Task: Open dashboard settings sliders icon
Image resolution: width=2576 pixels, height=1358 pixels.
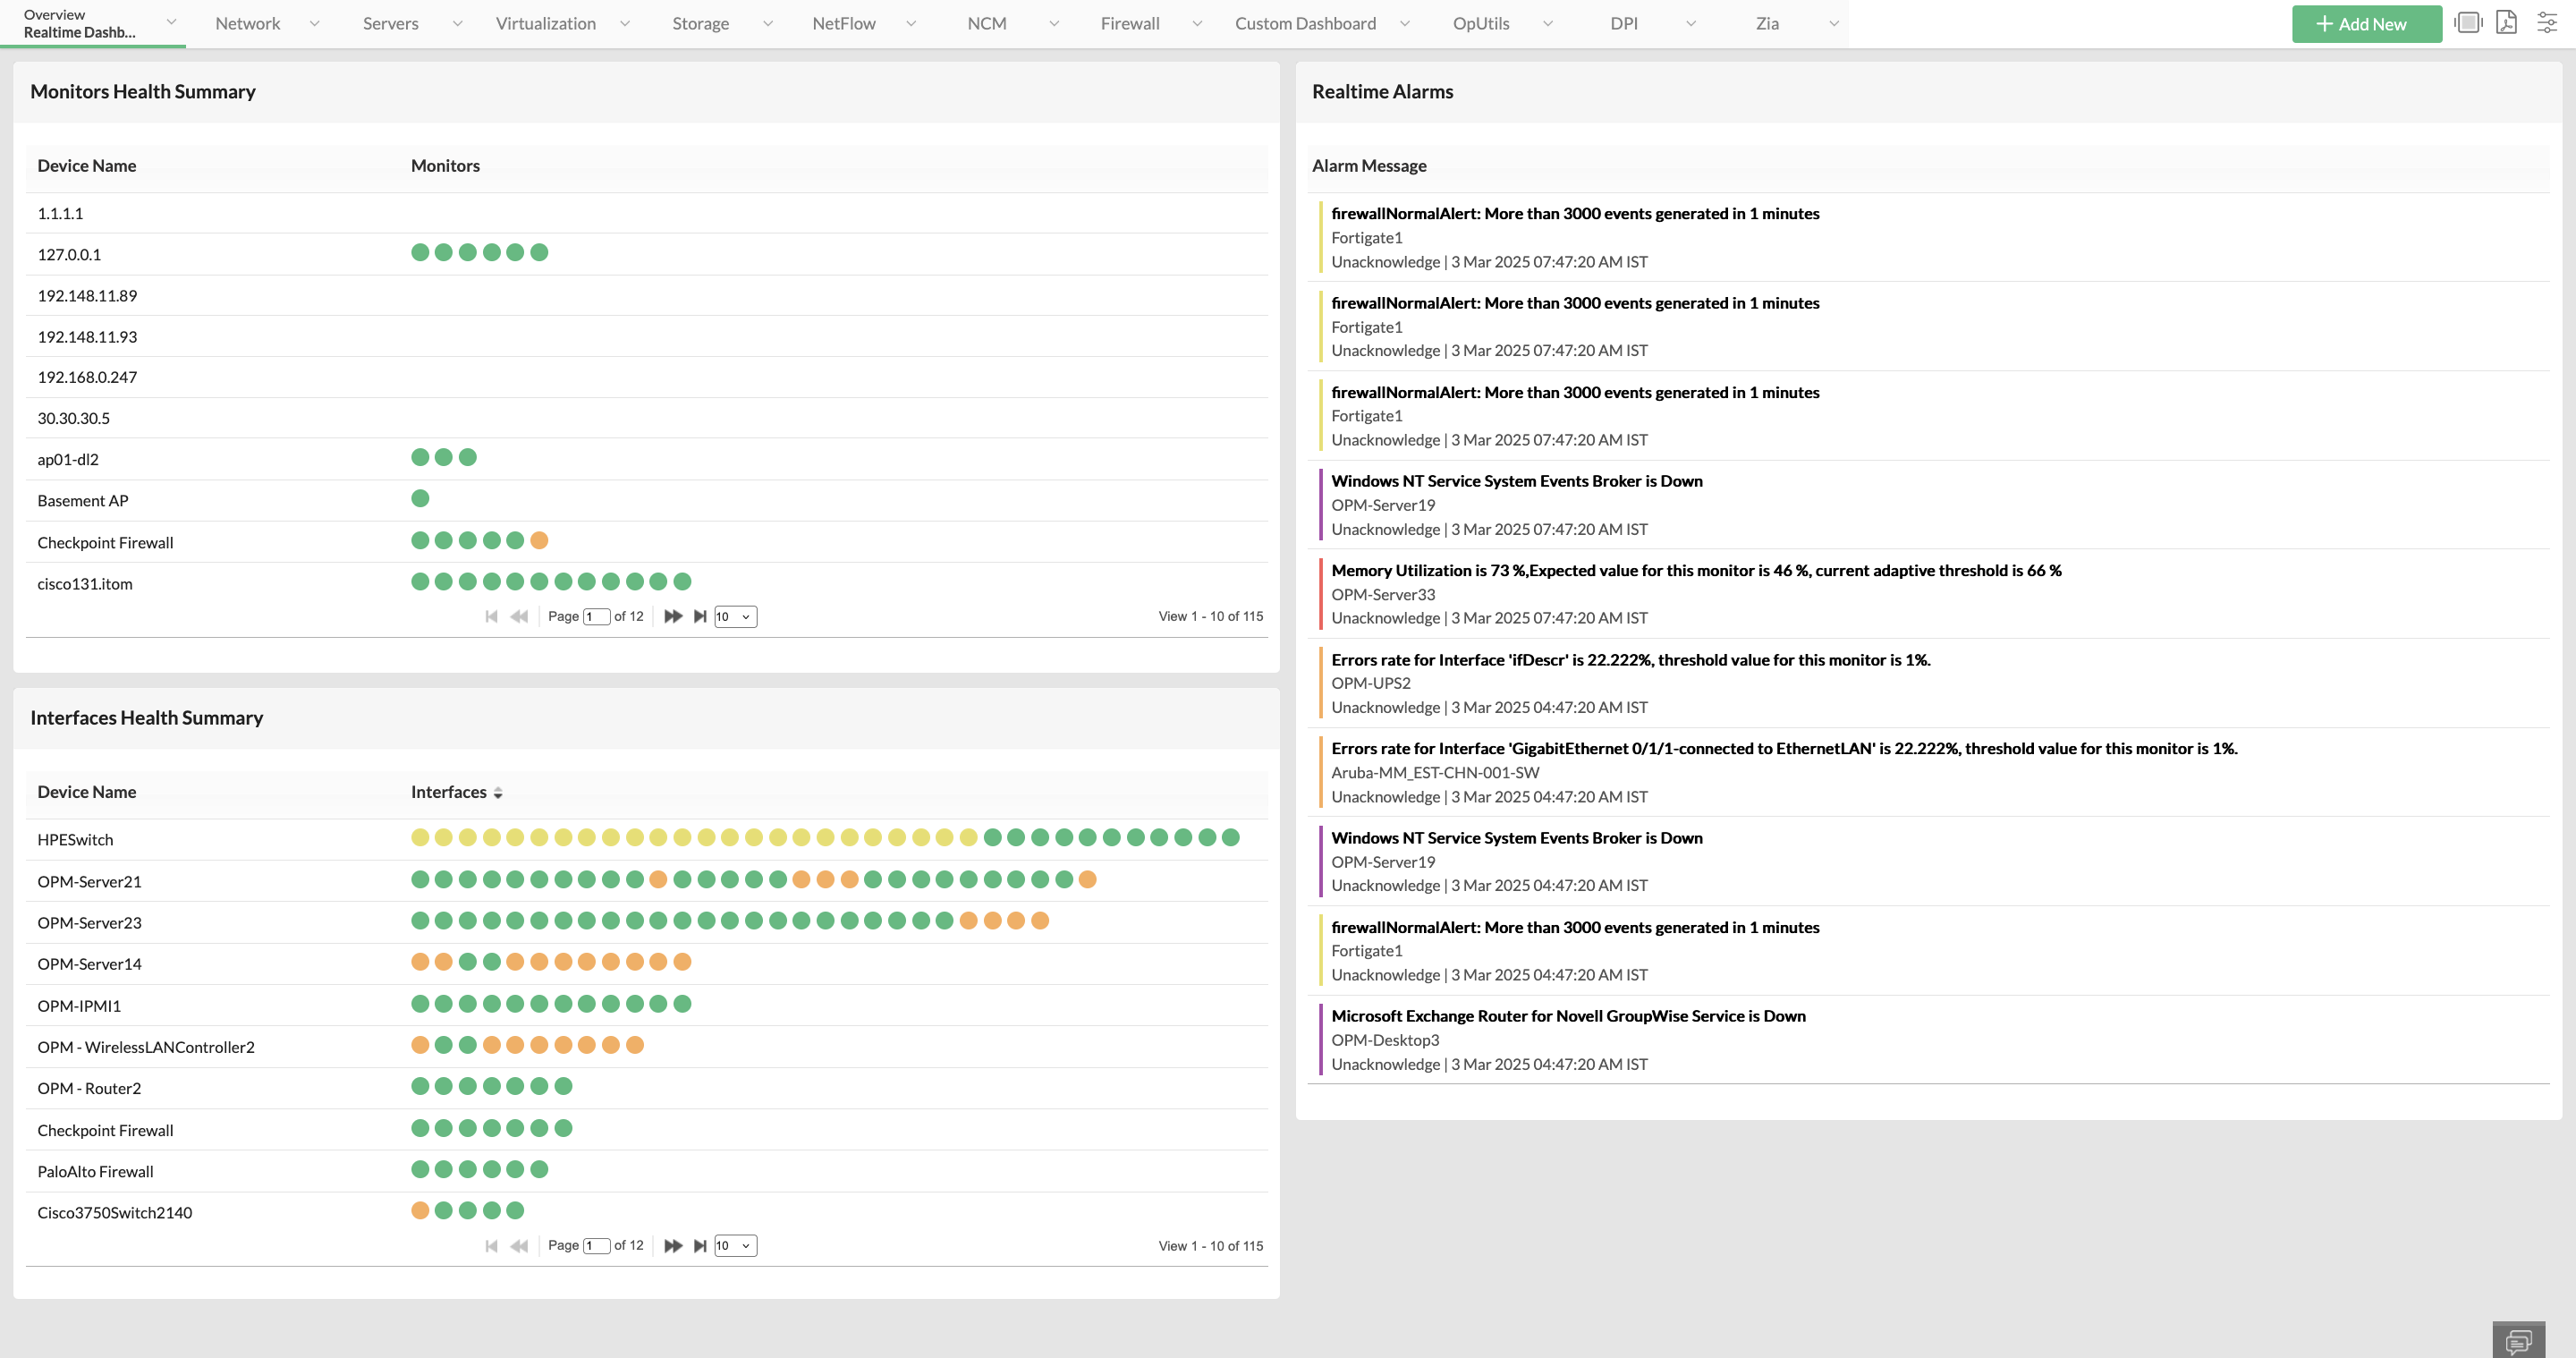Action: click(x=2546, y=23)
